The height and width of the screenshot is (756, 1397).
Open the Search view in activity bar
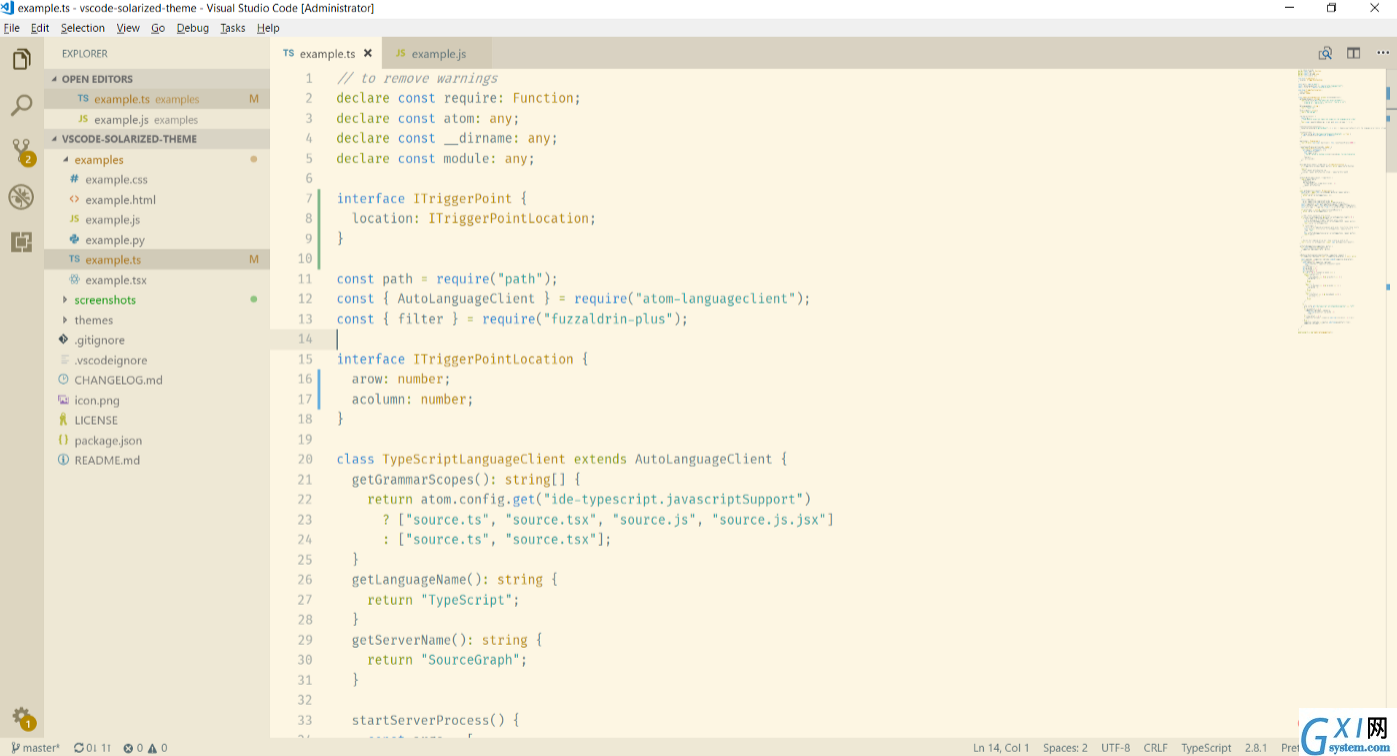point(21,105)
